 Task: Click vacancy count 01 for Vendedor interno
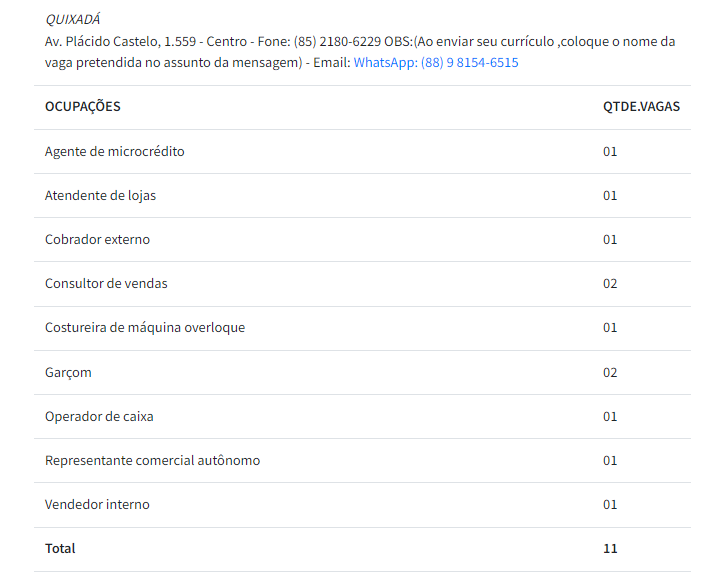[x=610, y=505]
